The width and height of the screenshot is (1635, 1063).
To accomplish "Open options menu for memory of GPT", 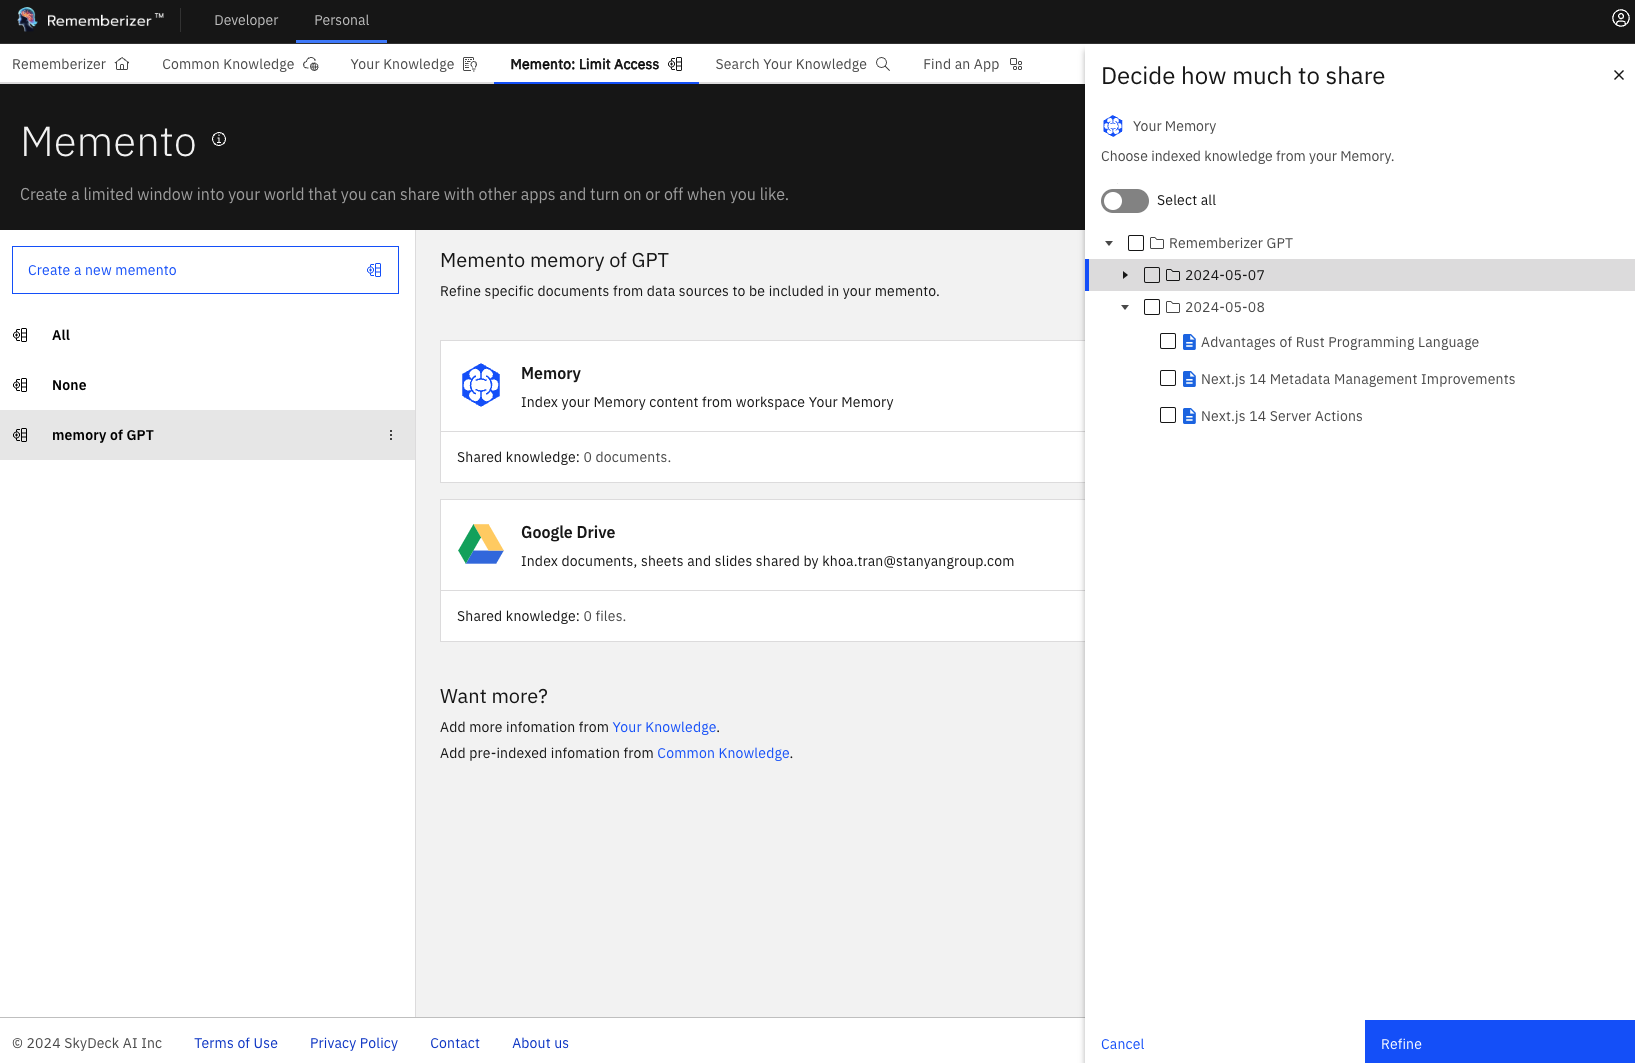I will (391, 435).
